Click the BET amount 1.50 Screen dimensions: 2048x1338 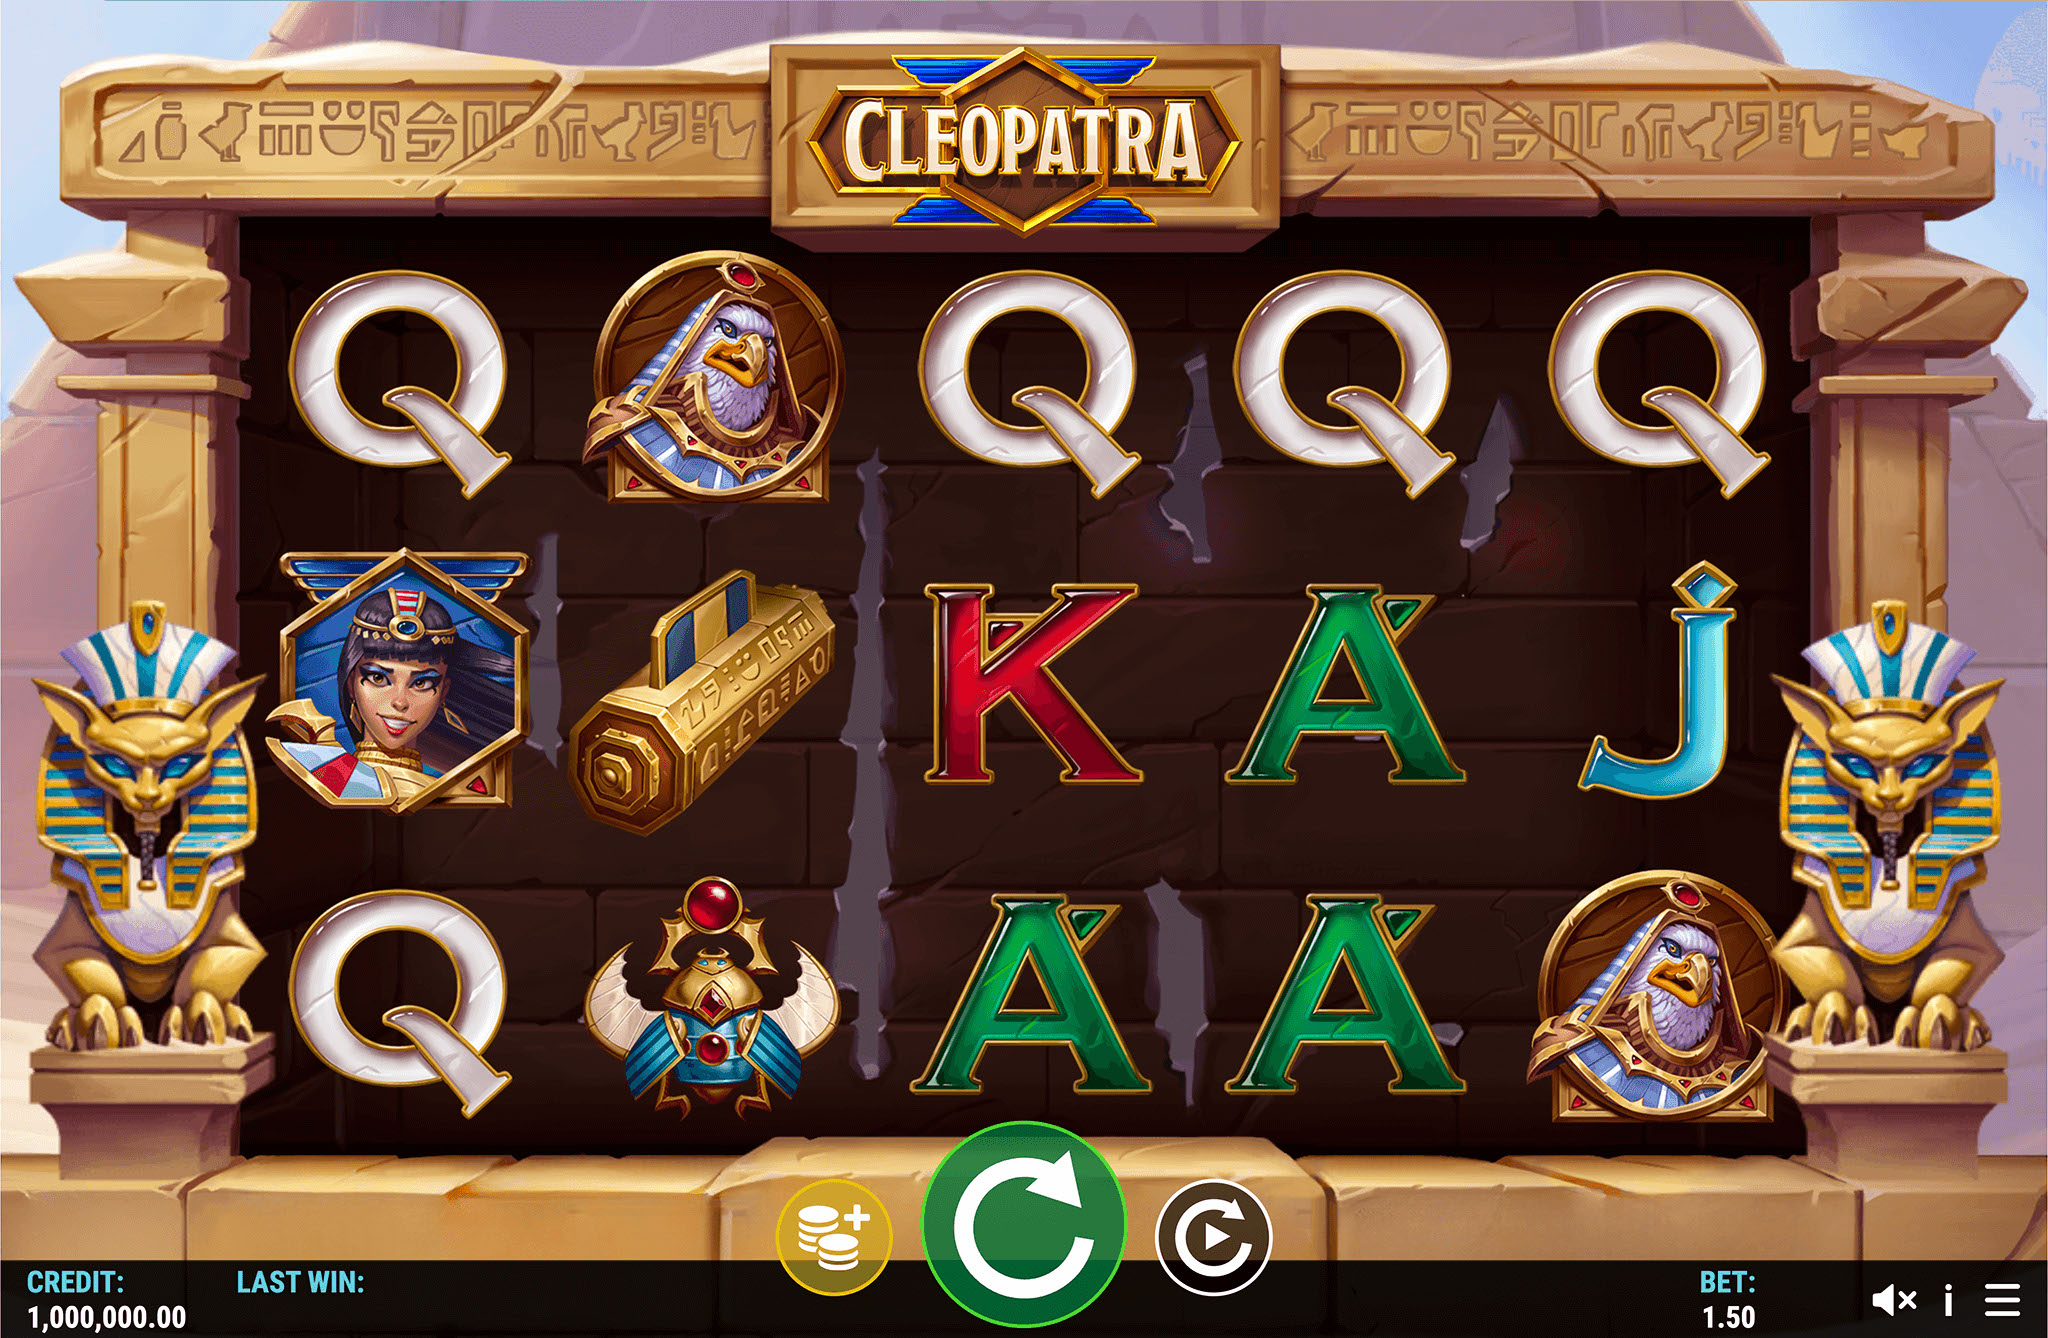pos(1729,1318)
